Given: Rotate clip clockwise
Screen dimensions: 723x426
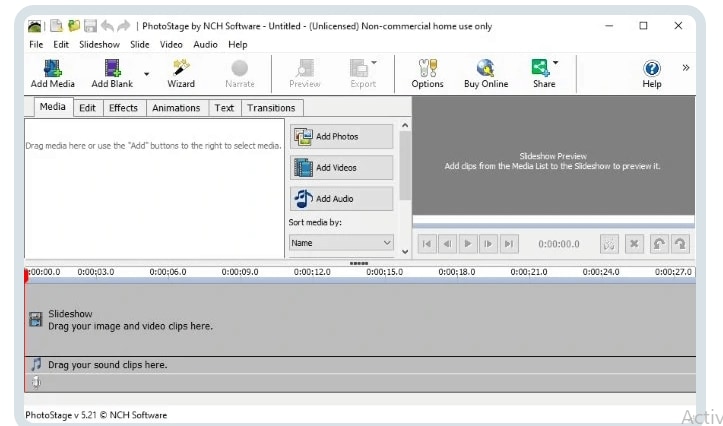Looking at the screenshot, I should [680, 244].
